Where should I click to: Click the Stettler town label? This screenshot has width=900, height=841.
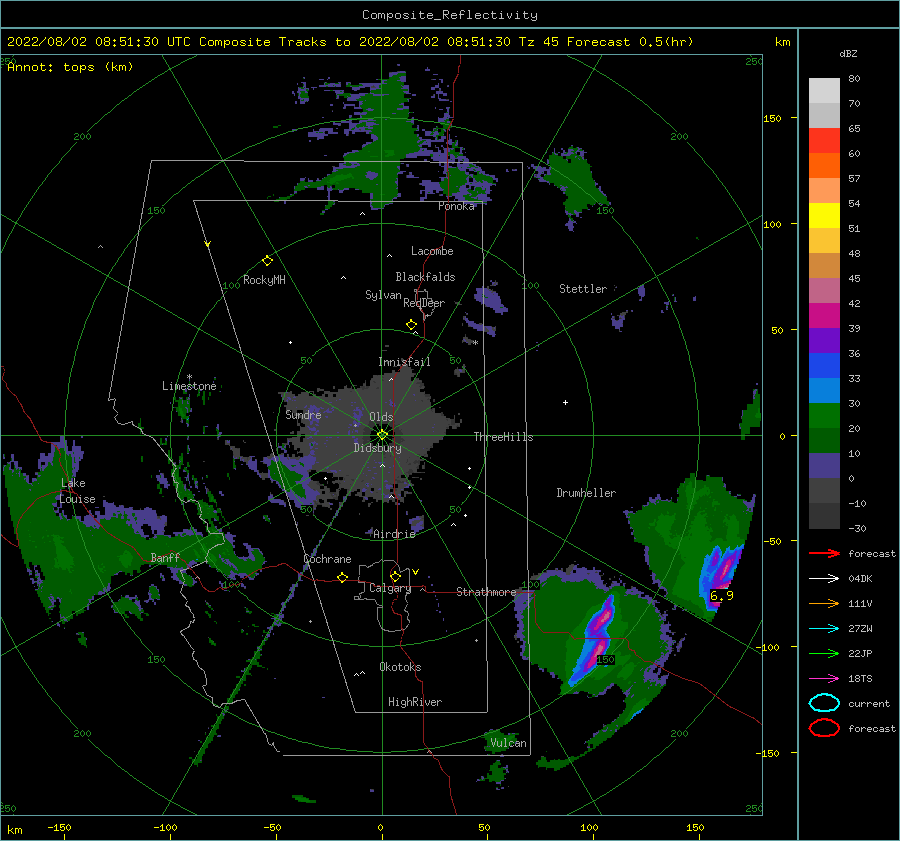coord(583,289)
